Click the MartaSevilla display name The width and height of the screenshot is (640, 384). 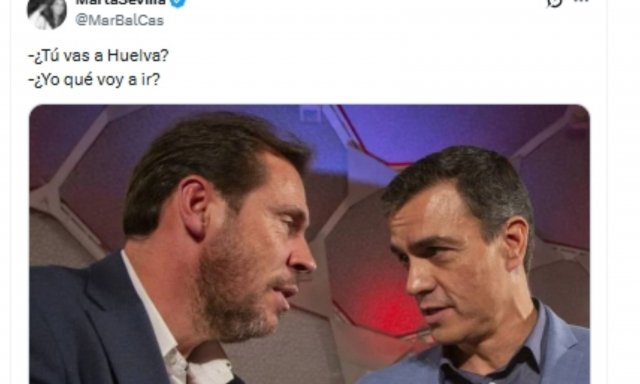click(121, 2)
